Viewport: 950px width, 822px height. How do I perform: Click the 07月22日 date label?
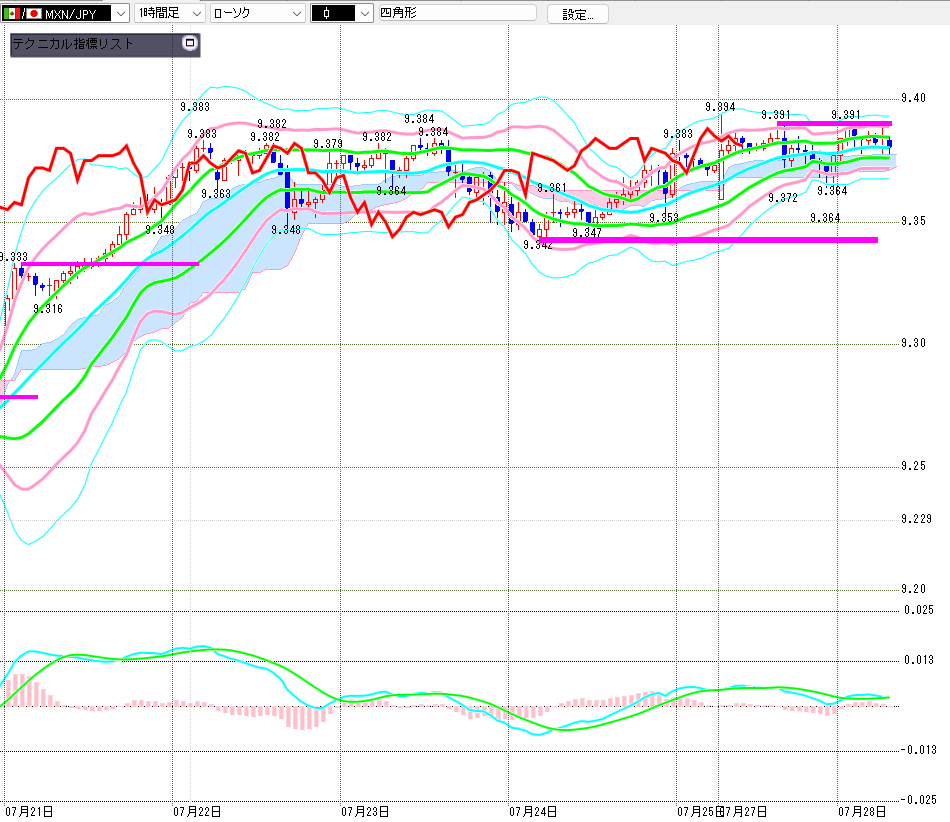[197, 812]
